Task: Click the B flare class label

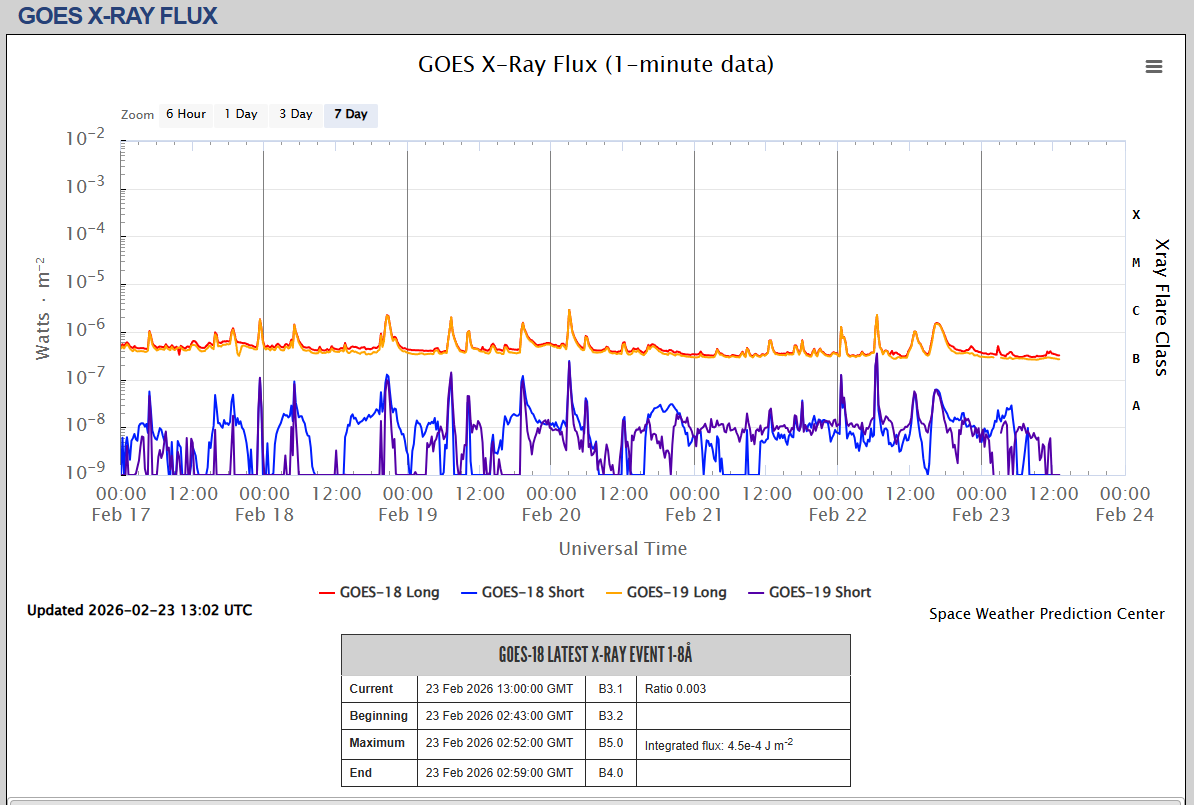Action: 1136,359
